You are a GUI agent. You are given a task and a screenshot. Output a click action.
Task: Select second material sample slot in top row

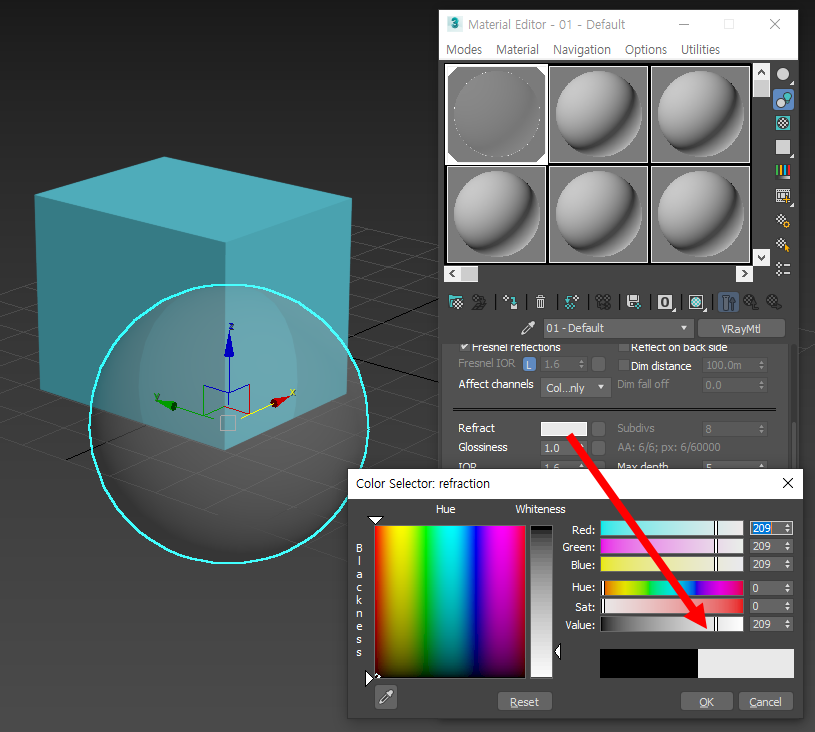[x=598, y=114]
